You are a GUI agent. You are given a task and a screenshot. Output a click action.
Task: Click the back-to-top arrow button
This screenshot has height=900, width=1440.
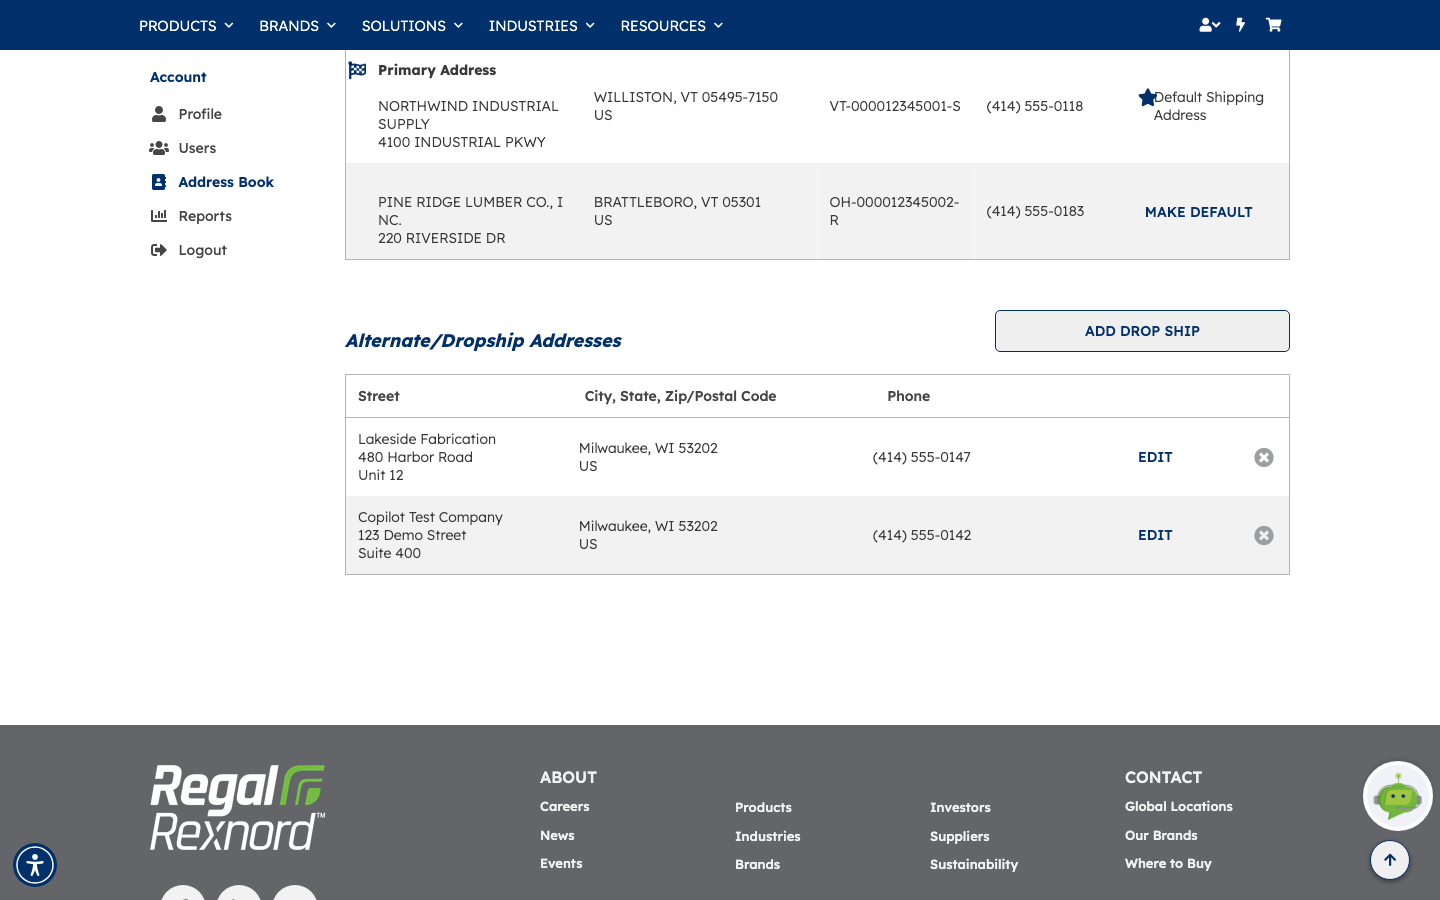click(1390, 860)
